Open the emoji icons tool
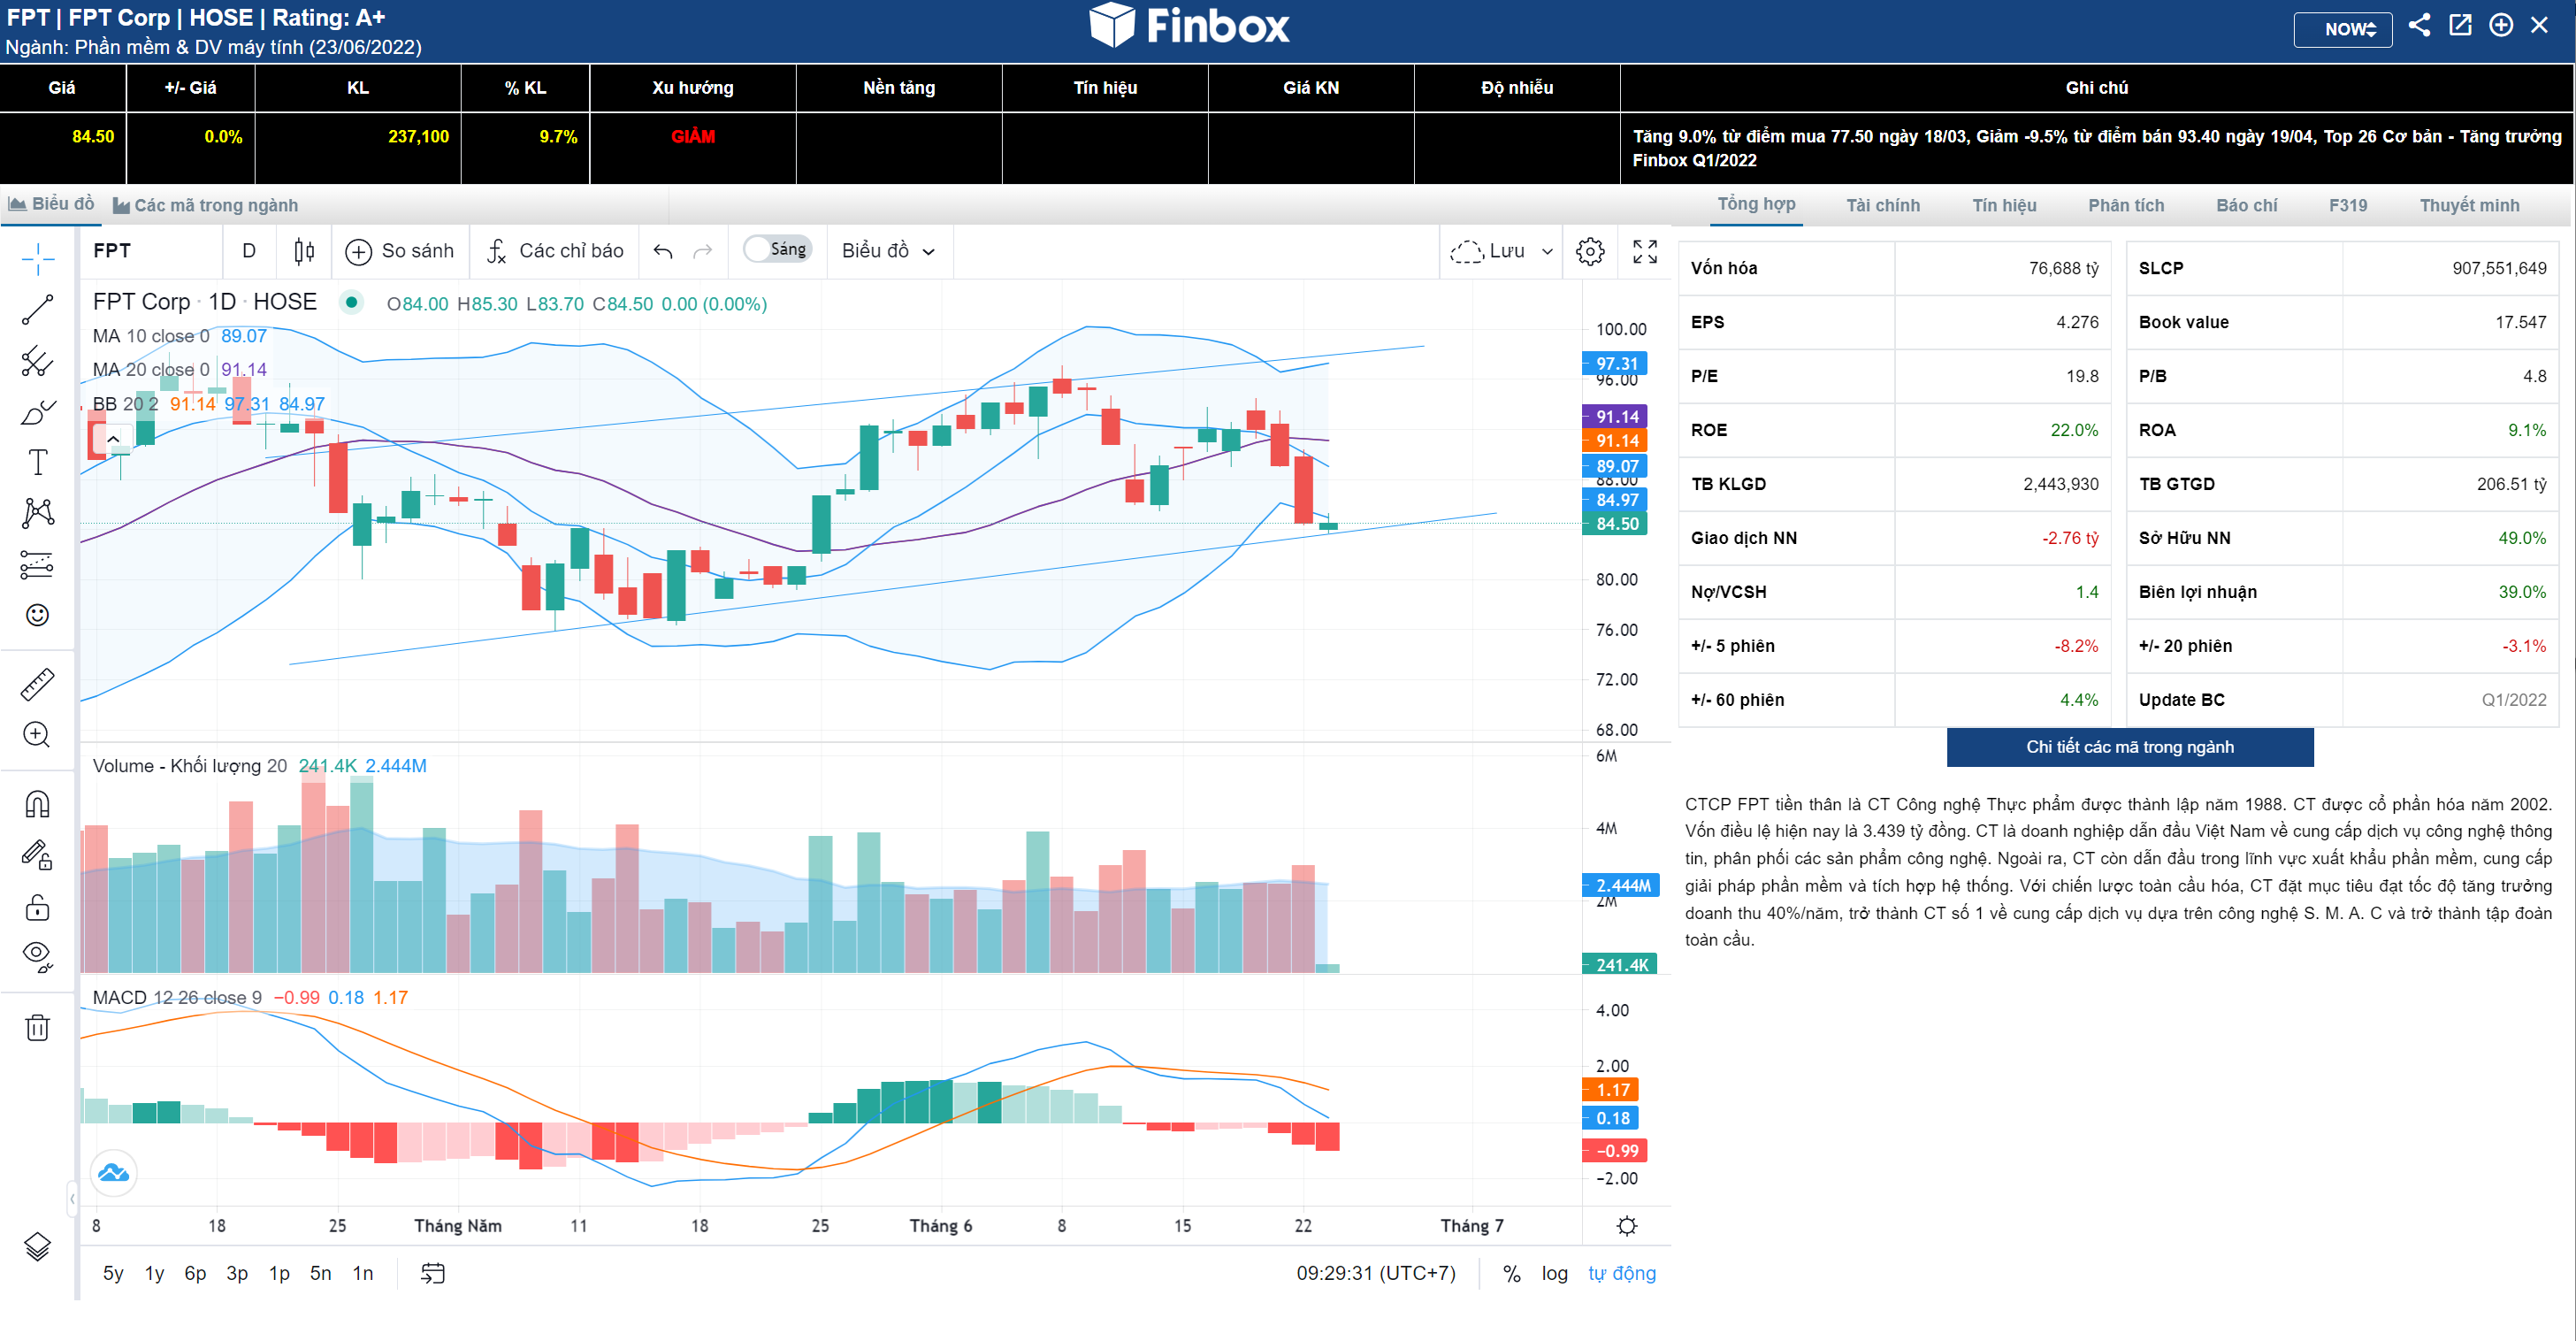The width and height of the screenshot is (2576, 1341). (37, 615)
